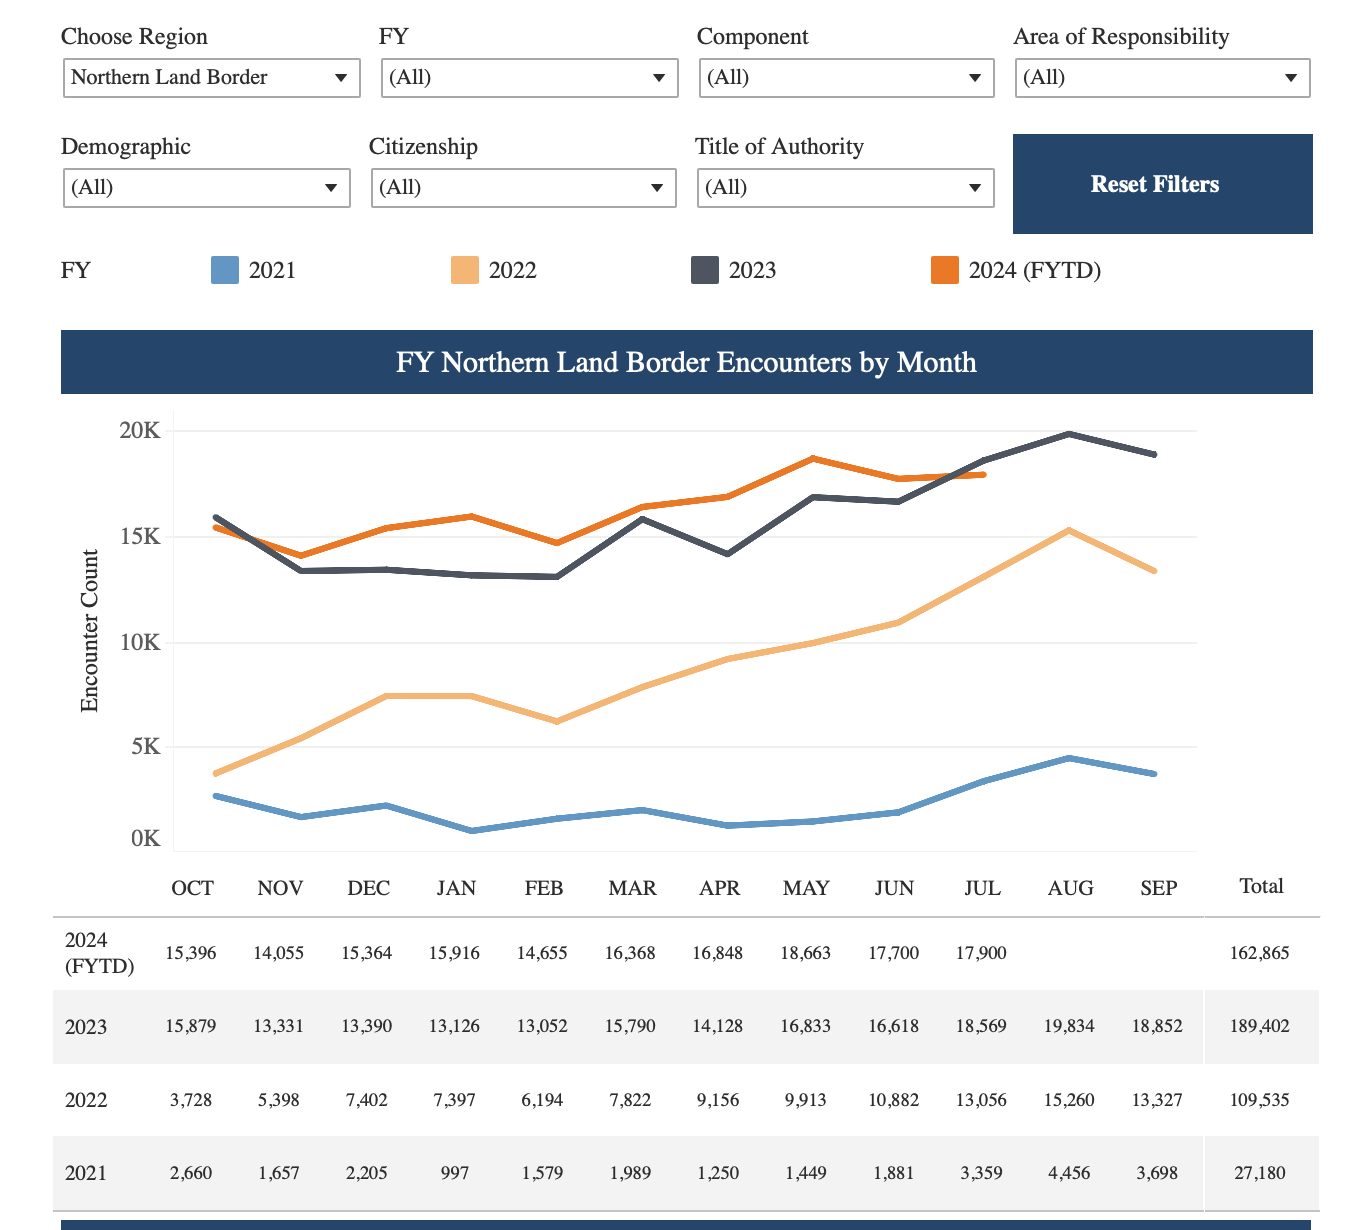Screen dimensions: 1356x1230
Task: Open the Component filter dropdown
Action: 846,78
